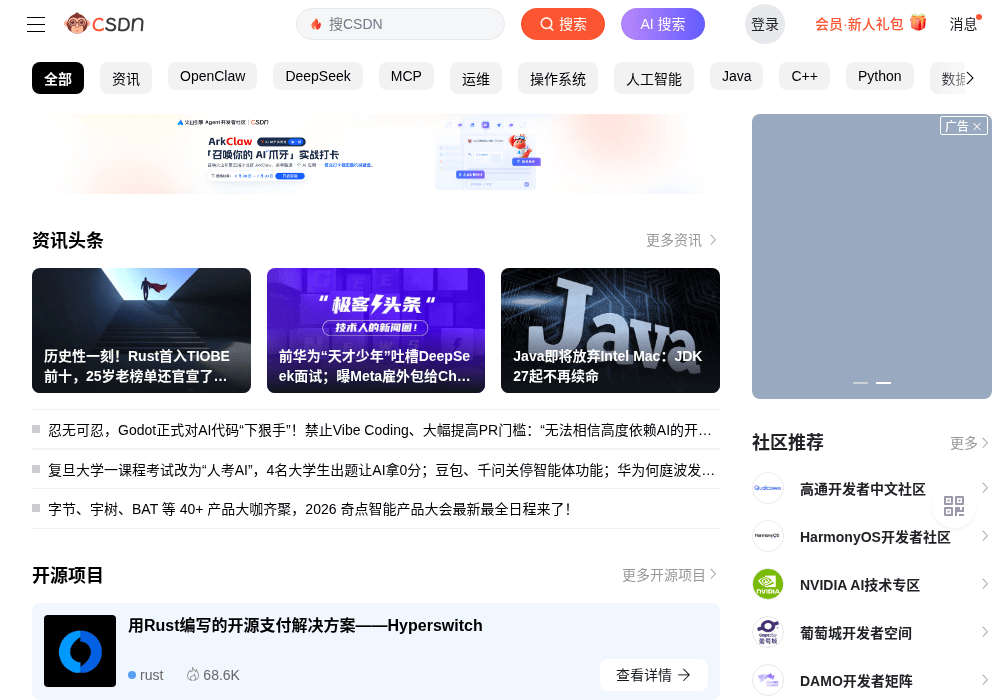1000x700 pixels.
Task: Open 查看详情 for Hyperswitch
Action: pos(654,675)
